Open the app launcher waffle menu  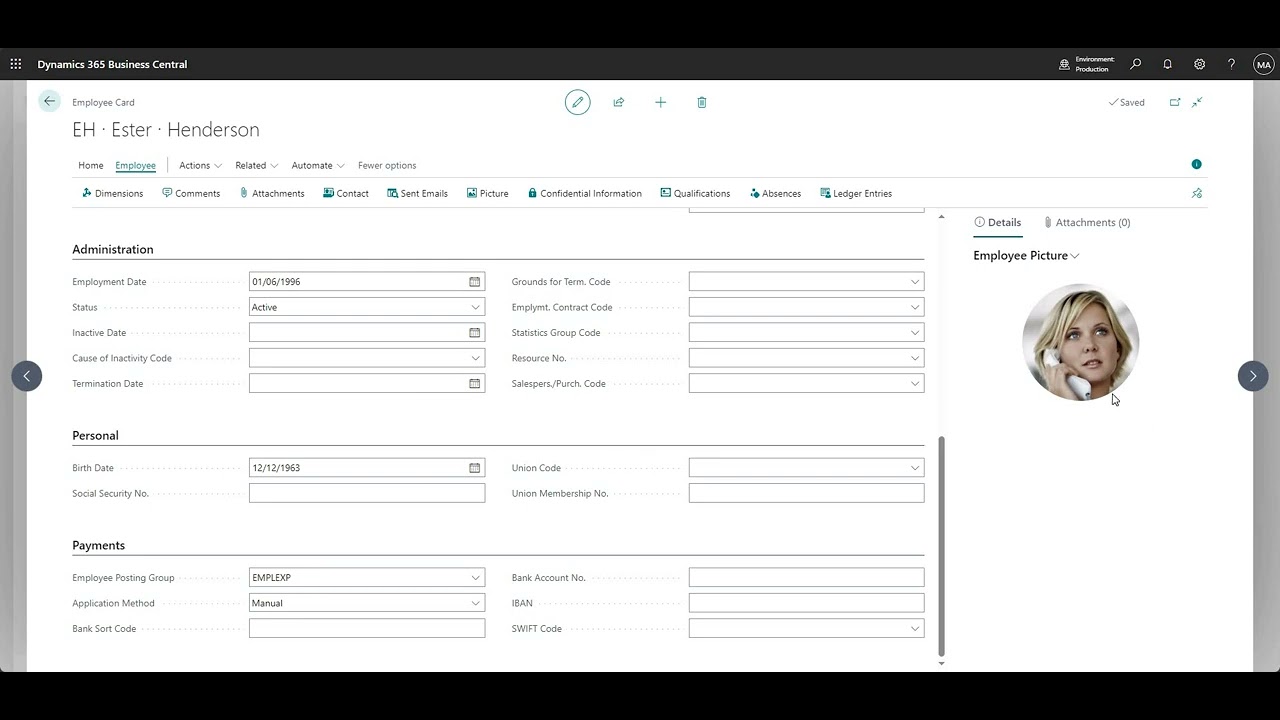[x=16, y=64]
